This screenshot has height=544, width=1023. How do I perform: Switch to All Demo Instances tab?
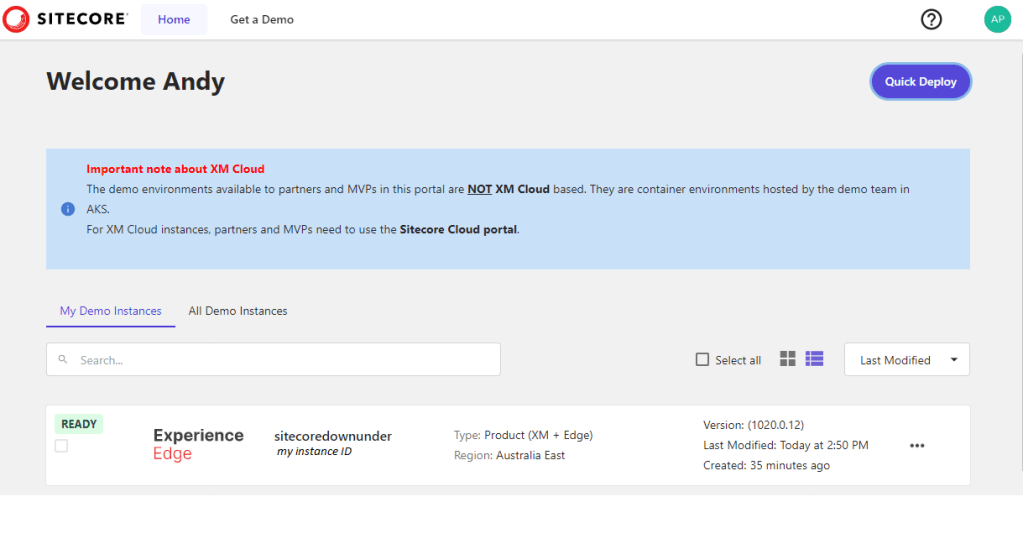pos(238,311)
